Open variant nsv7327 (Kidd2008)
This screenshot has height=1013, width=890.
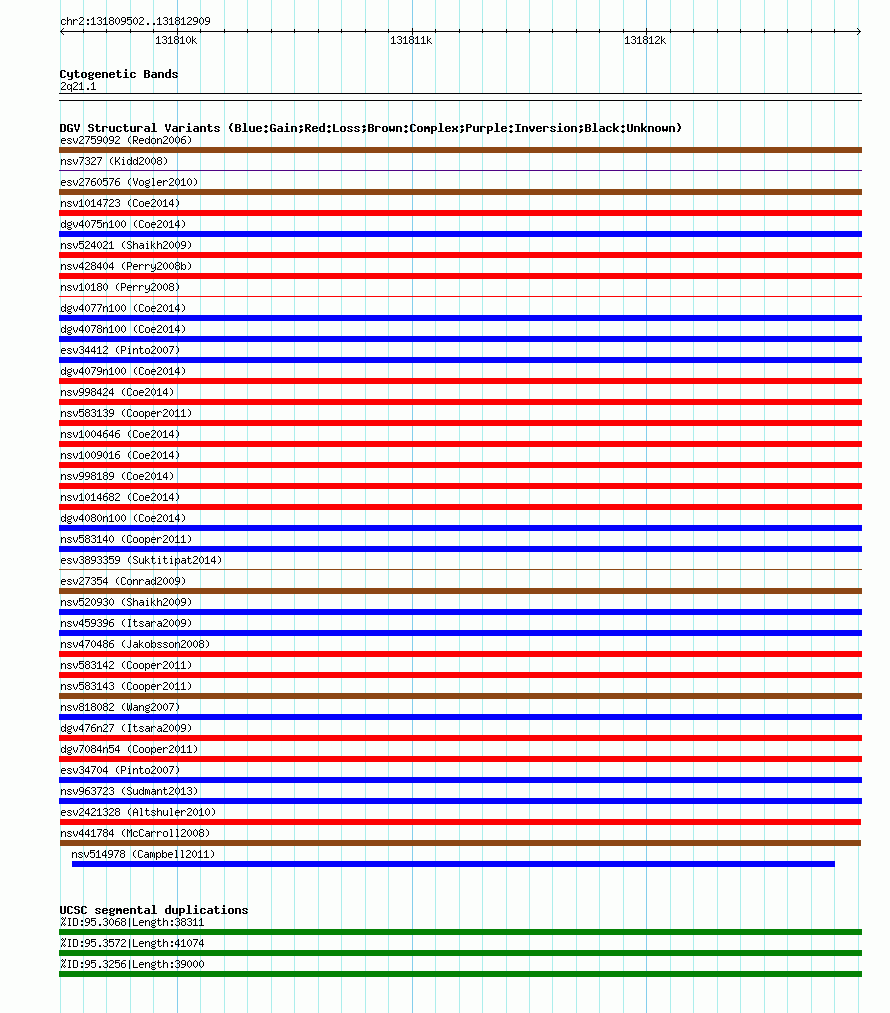114,162
